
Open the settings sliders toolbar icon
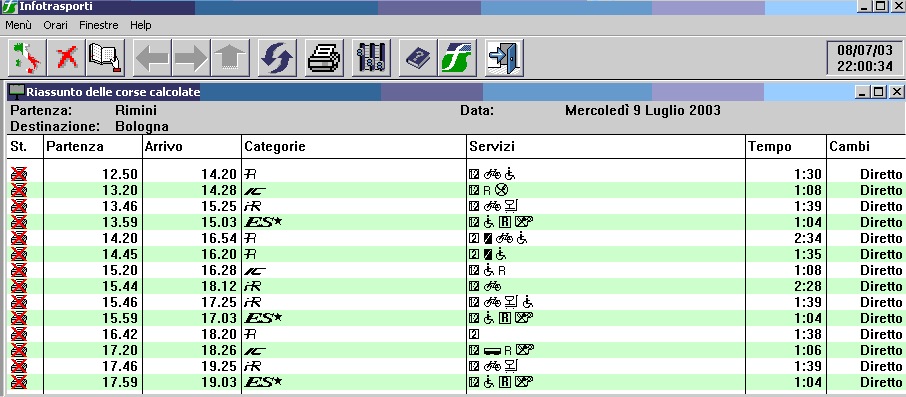click(x=371, y=58)
